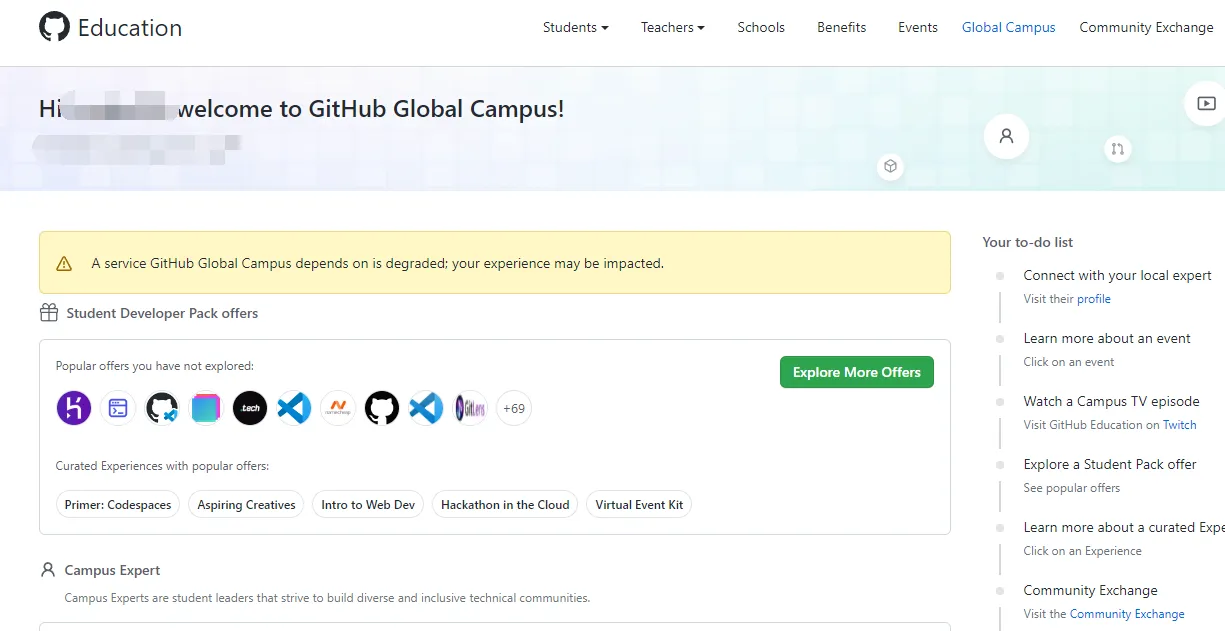This screenshot has width=1225, height=631.
Task: Click the Heroku offer icon
Action: [74, 408]
